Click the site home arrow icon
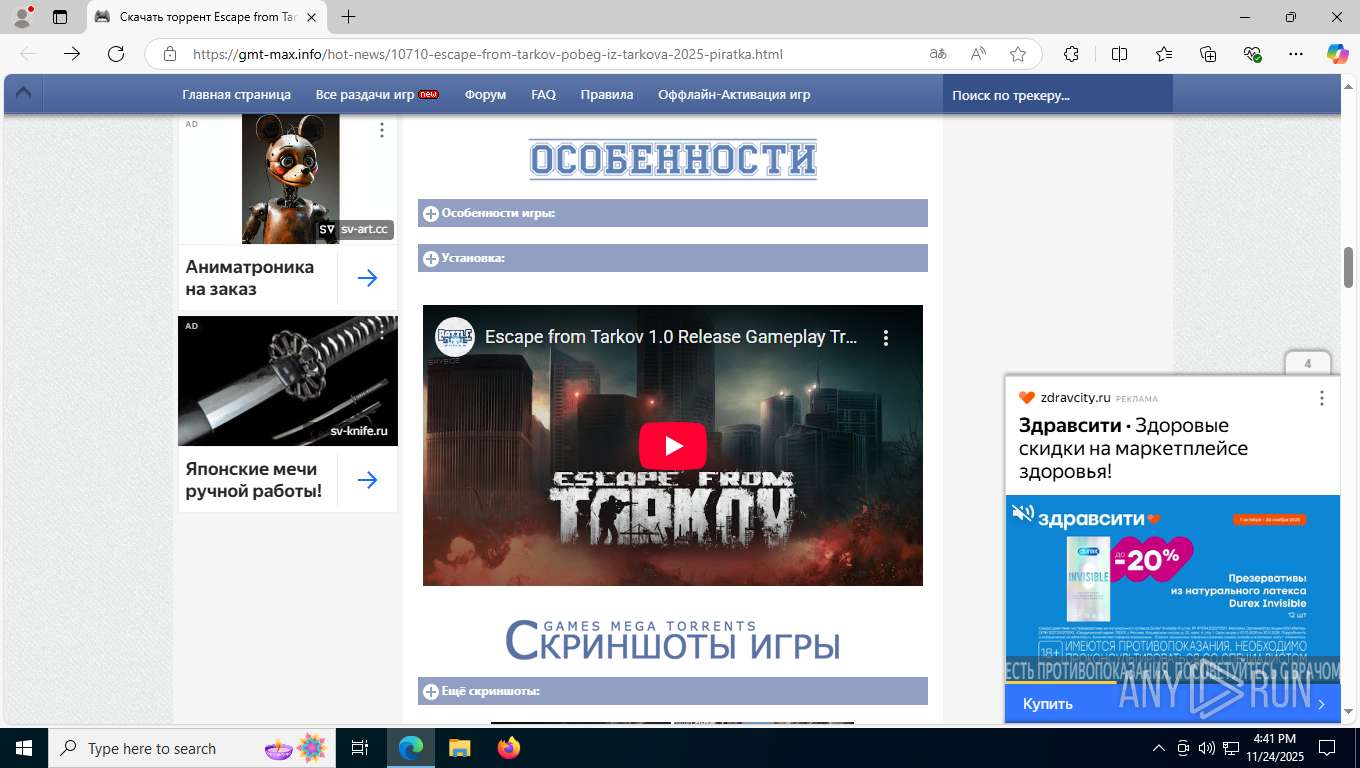The width and height of the screenshot is (1360, 768). pos(23,93)
